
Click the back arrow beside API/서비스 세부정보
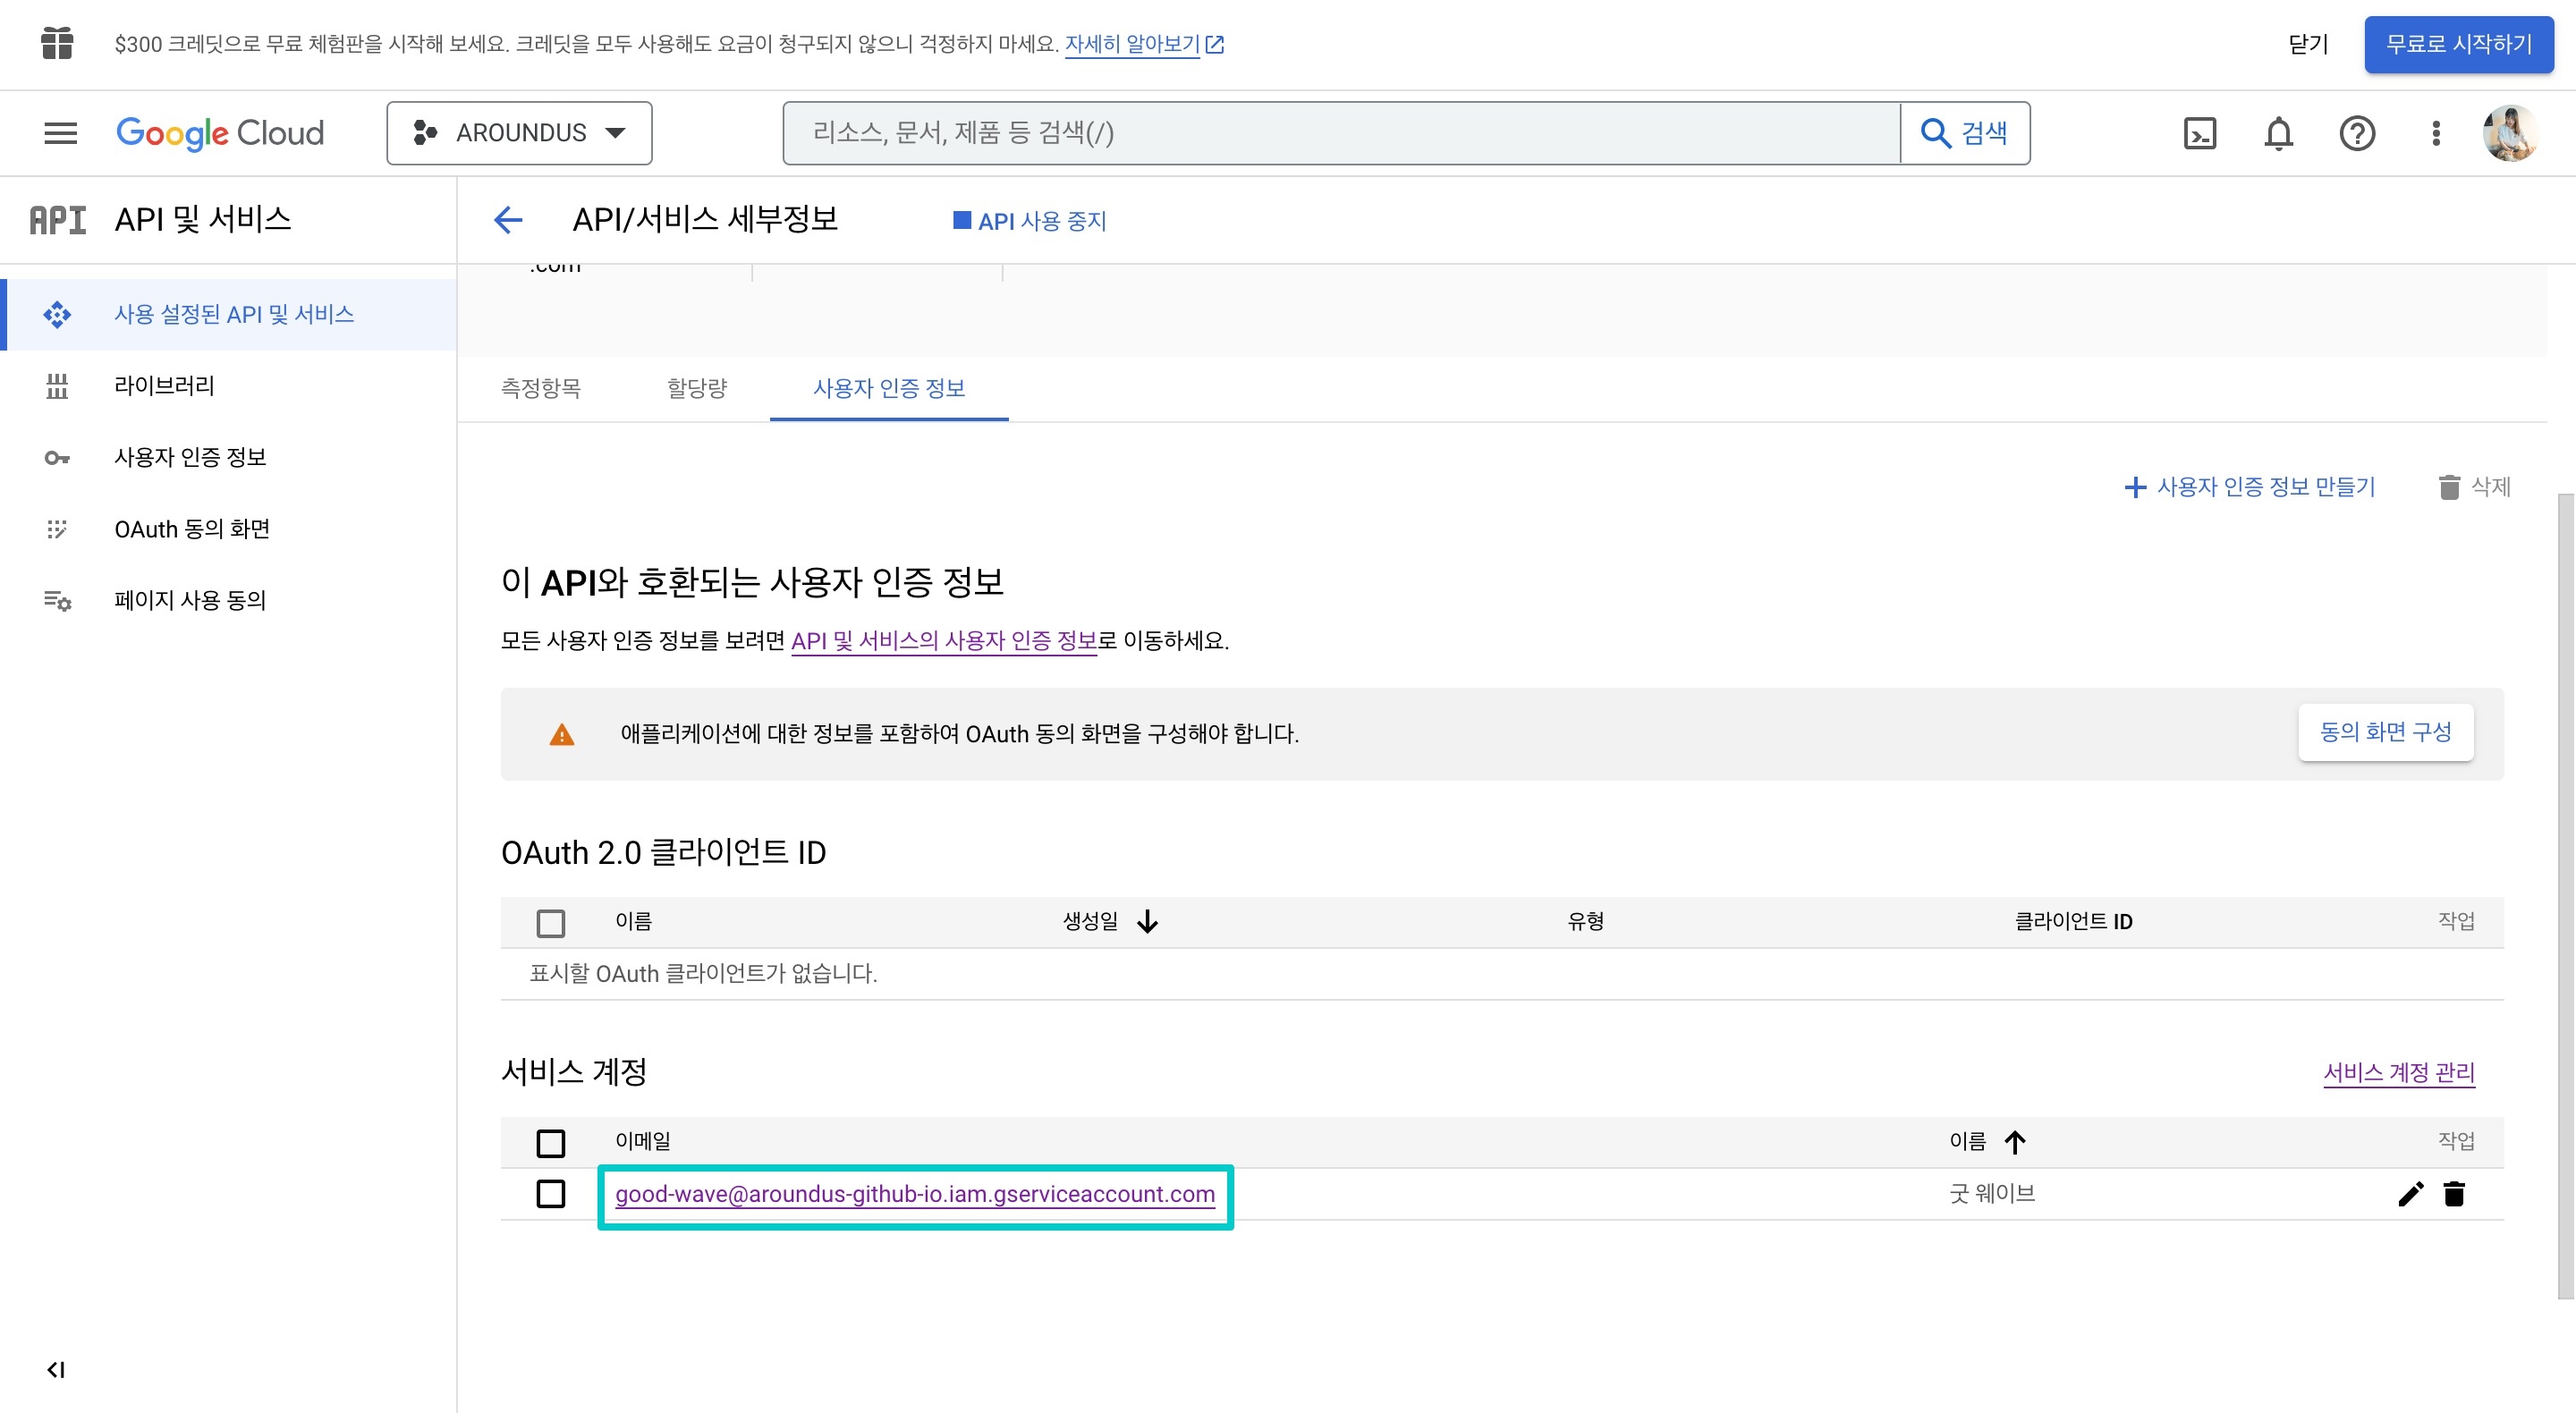(x=508, y=220)
